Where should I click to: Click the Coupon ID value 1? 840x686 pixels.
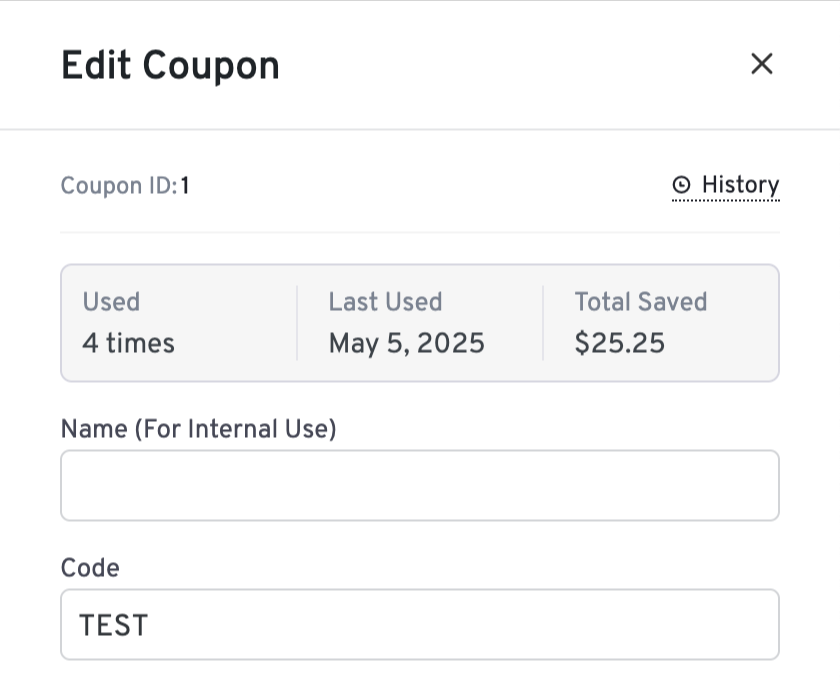click(x=185, y=186)
